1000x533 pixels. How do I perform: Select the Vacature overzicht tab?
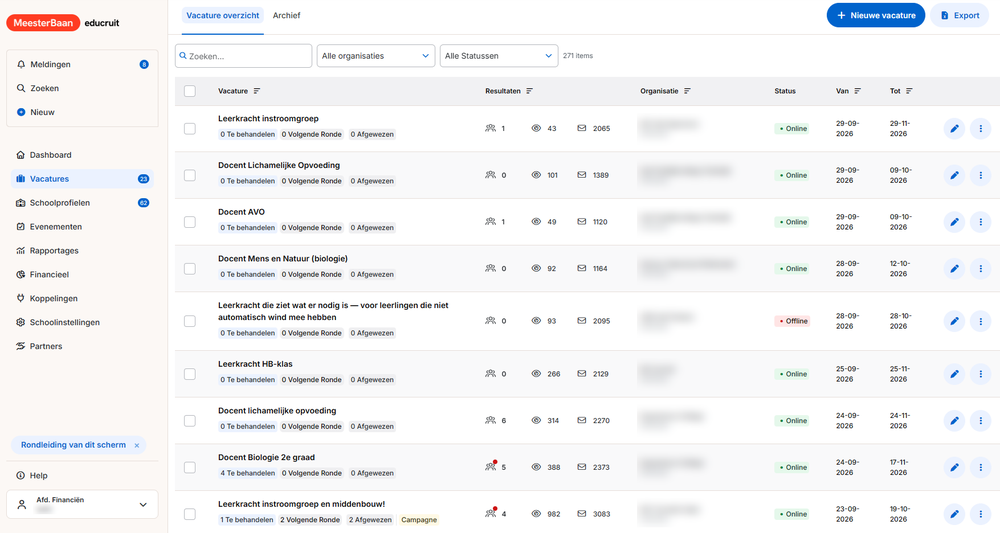point(223,15)
